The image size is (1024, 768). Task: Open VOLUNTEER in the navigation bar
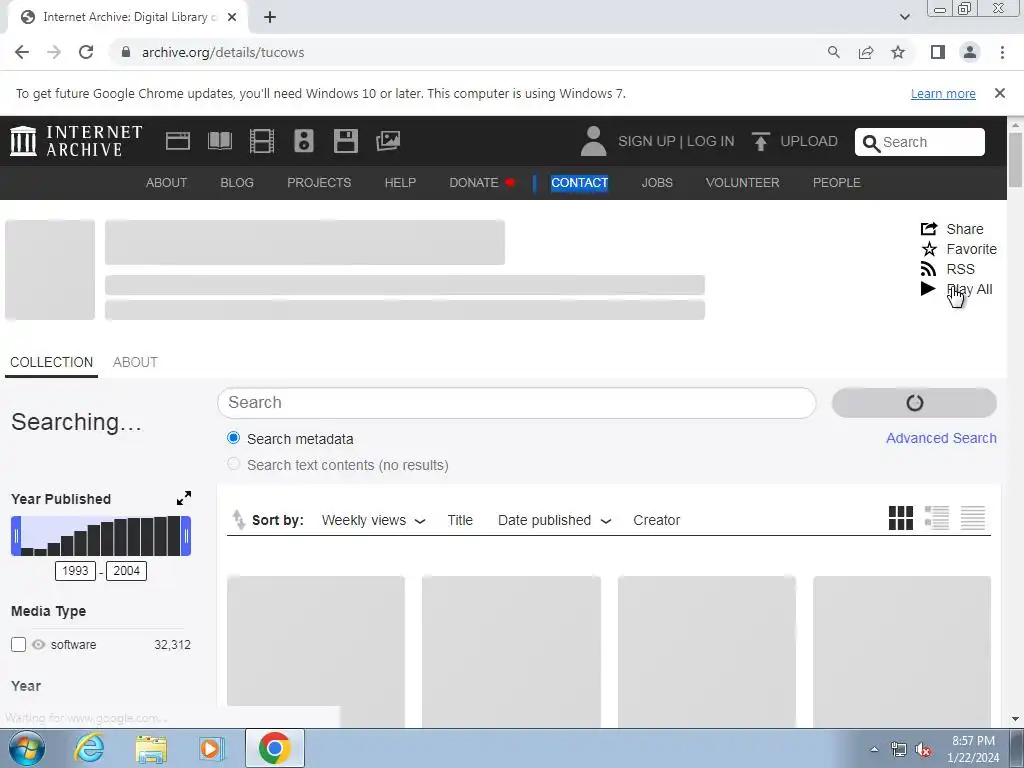click(743, 183)
